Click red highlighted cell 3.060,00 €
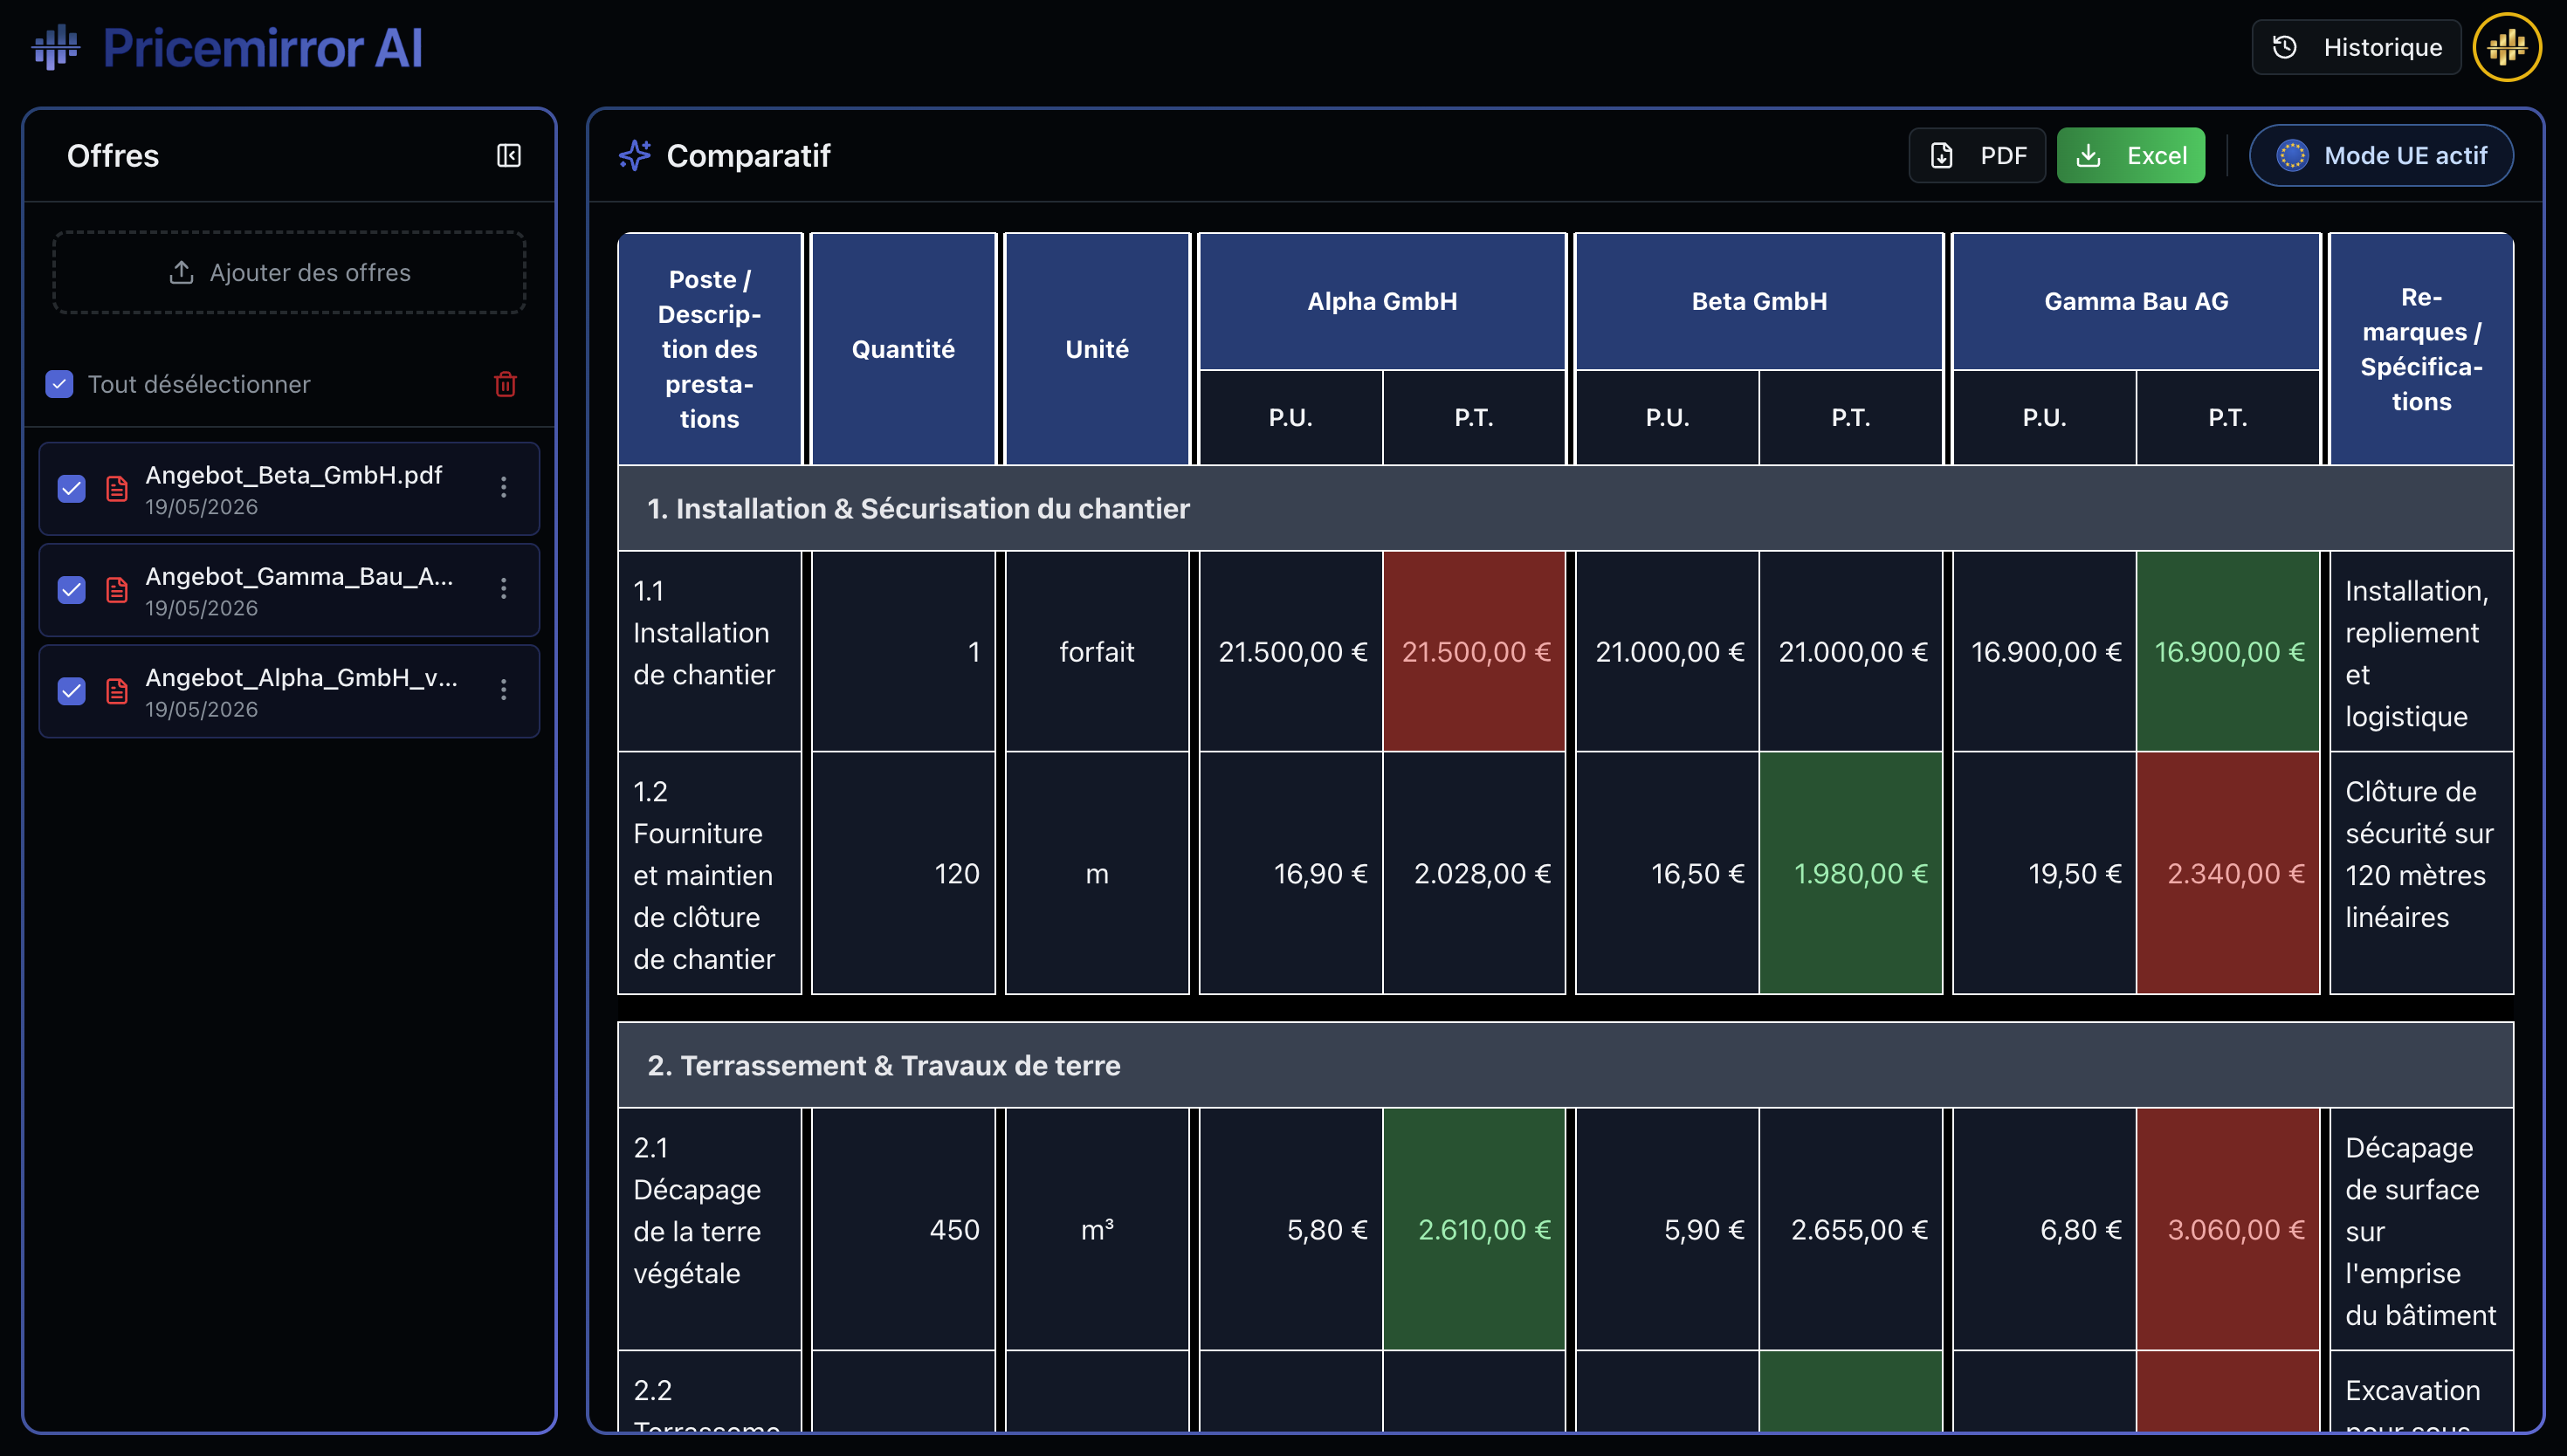The width and height of the screenshot is (2567, 1456). (x=2228, y=1230)
